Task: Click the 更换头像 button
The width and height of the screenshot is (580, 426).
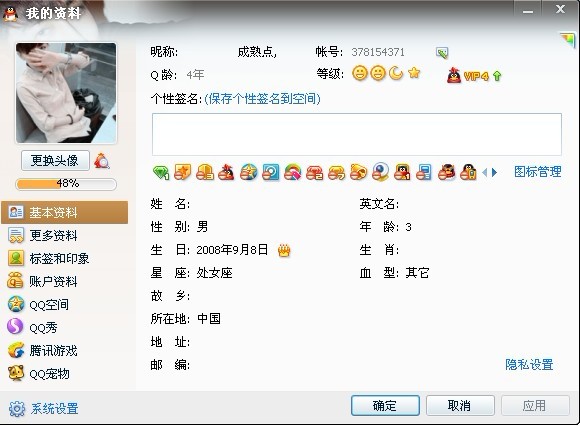Action: [55, 160]
